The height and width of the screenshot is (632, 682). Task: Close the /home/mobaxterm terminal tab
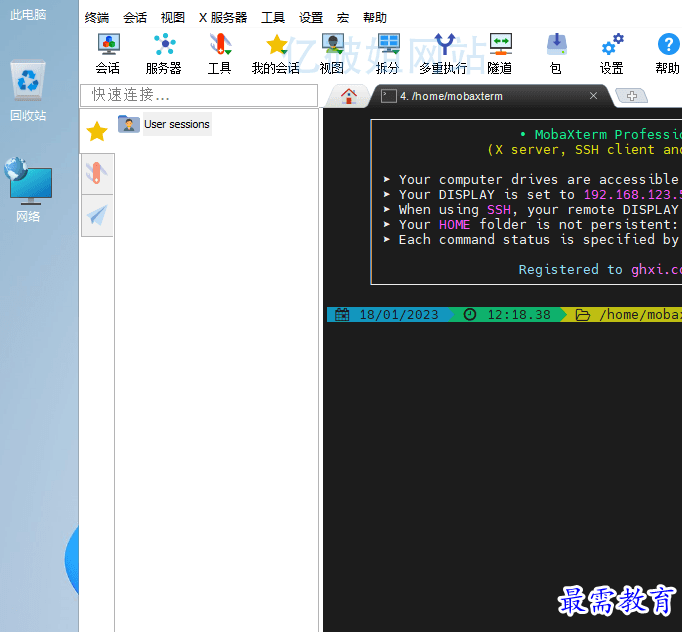point(593,96)
